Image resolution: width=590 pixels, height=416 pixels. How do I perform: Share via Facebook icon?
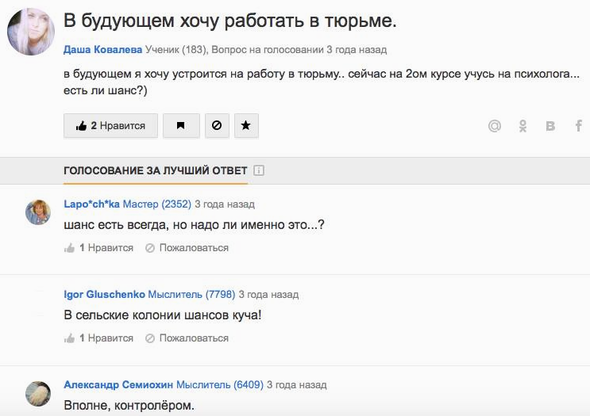(579, 126)
